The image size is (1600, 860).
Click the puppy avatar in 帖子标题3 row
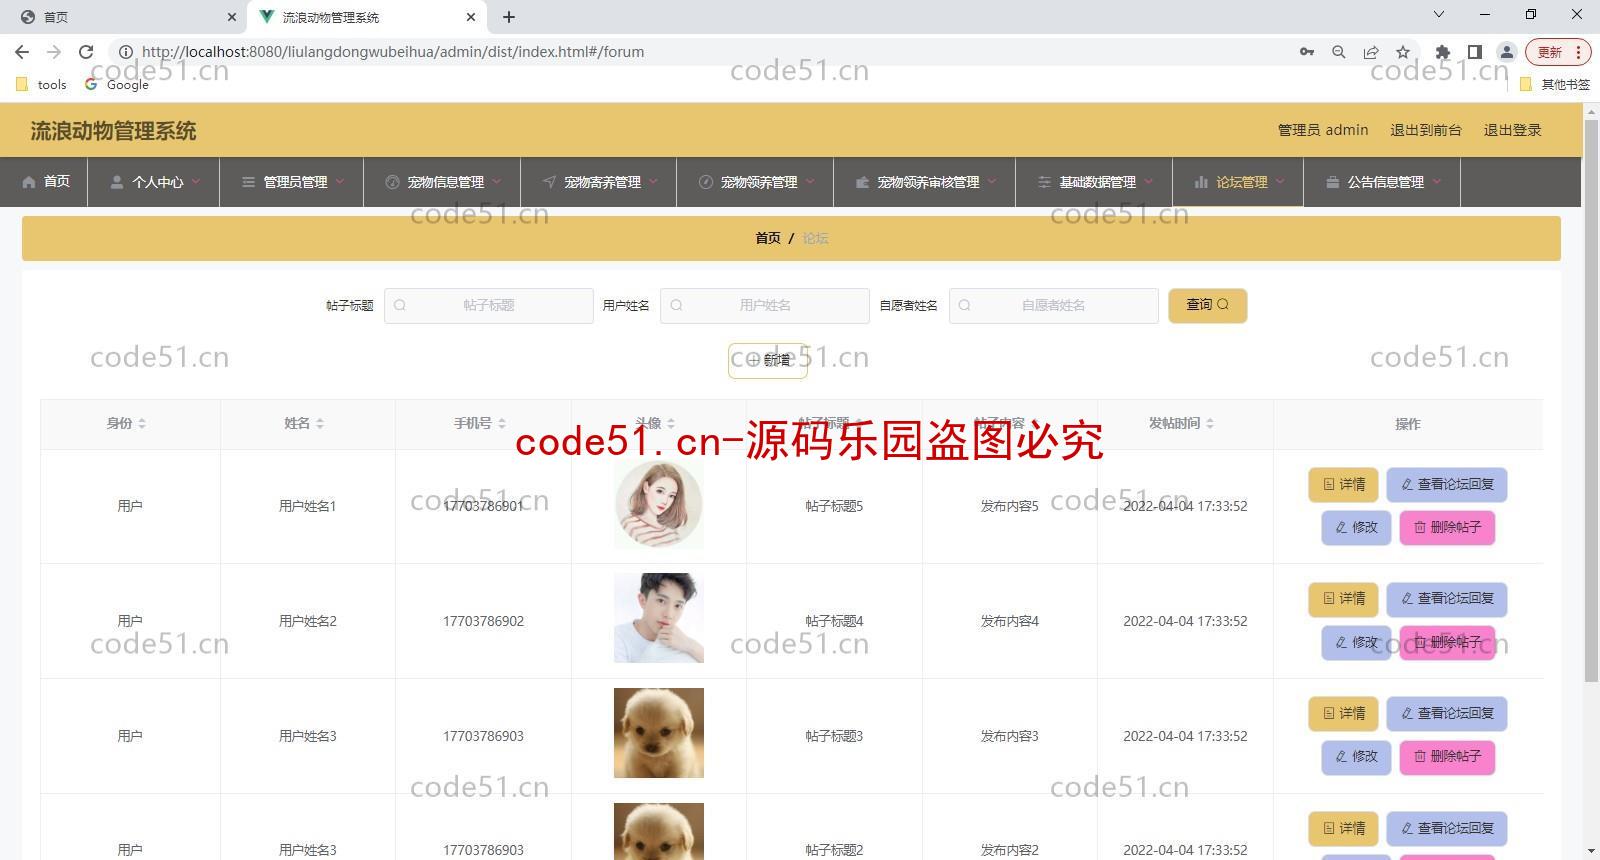(x=659, y=733)
